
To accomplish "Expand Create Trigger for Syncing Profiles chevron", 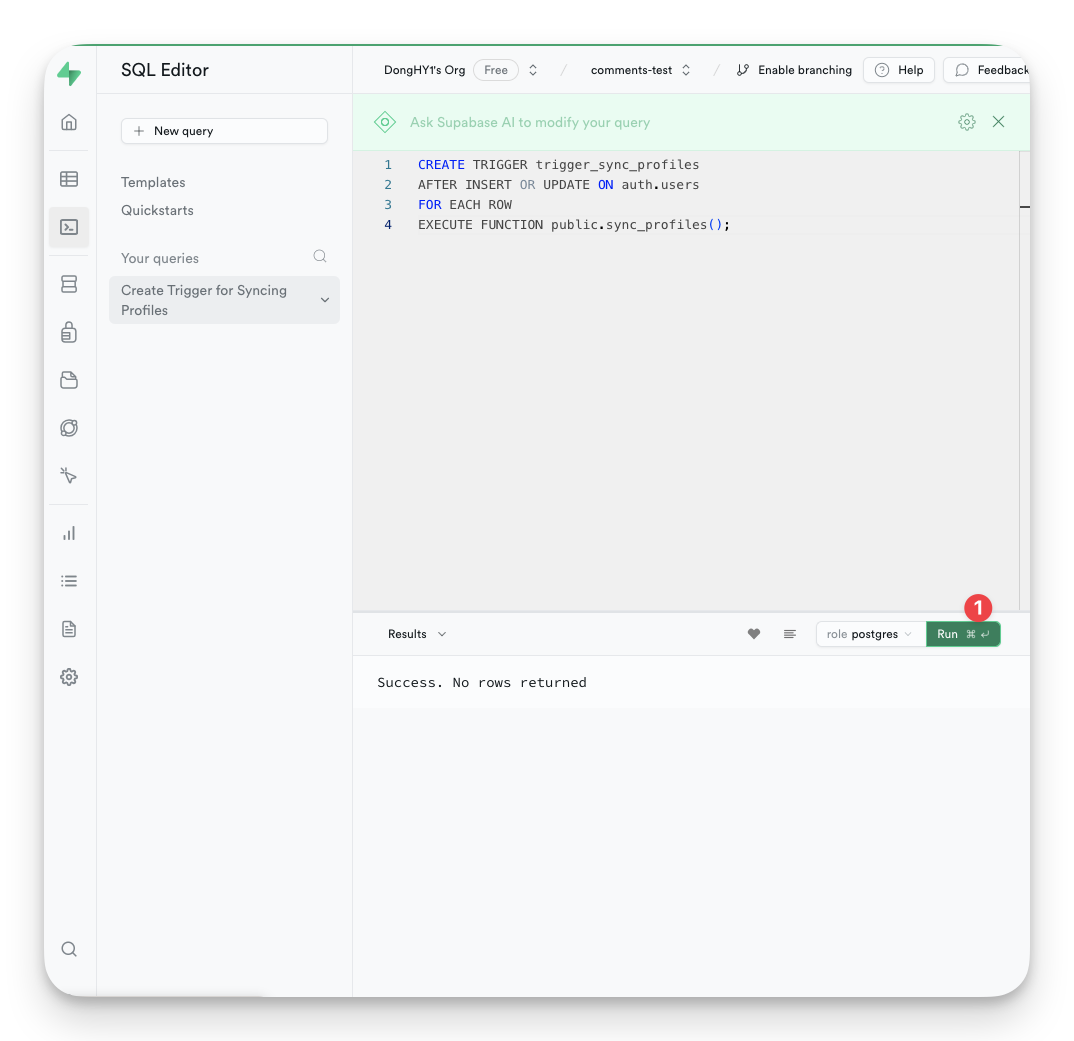I will pos(324,300).
